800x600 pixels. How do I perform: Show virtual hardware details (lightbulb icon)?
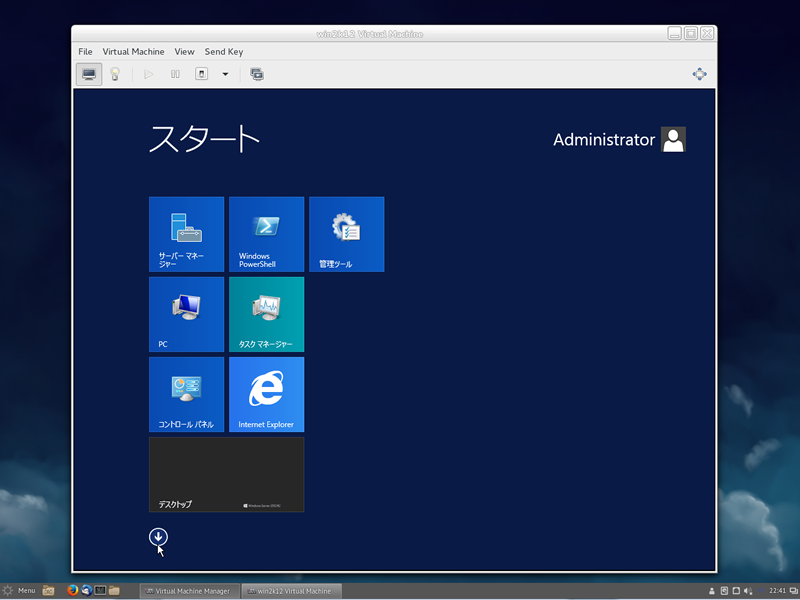pos(115,74)
